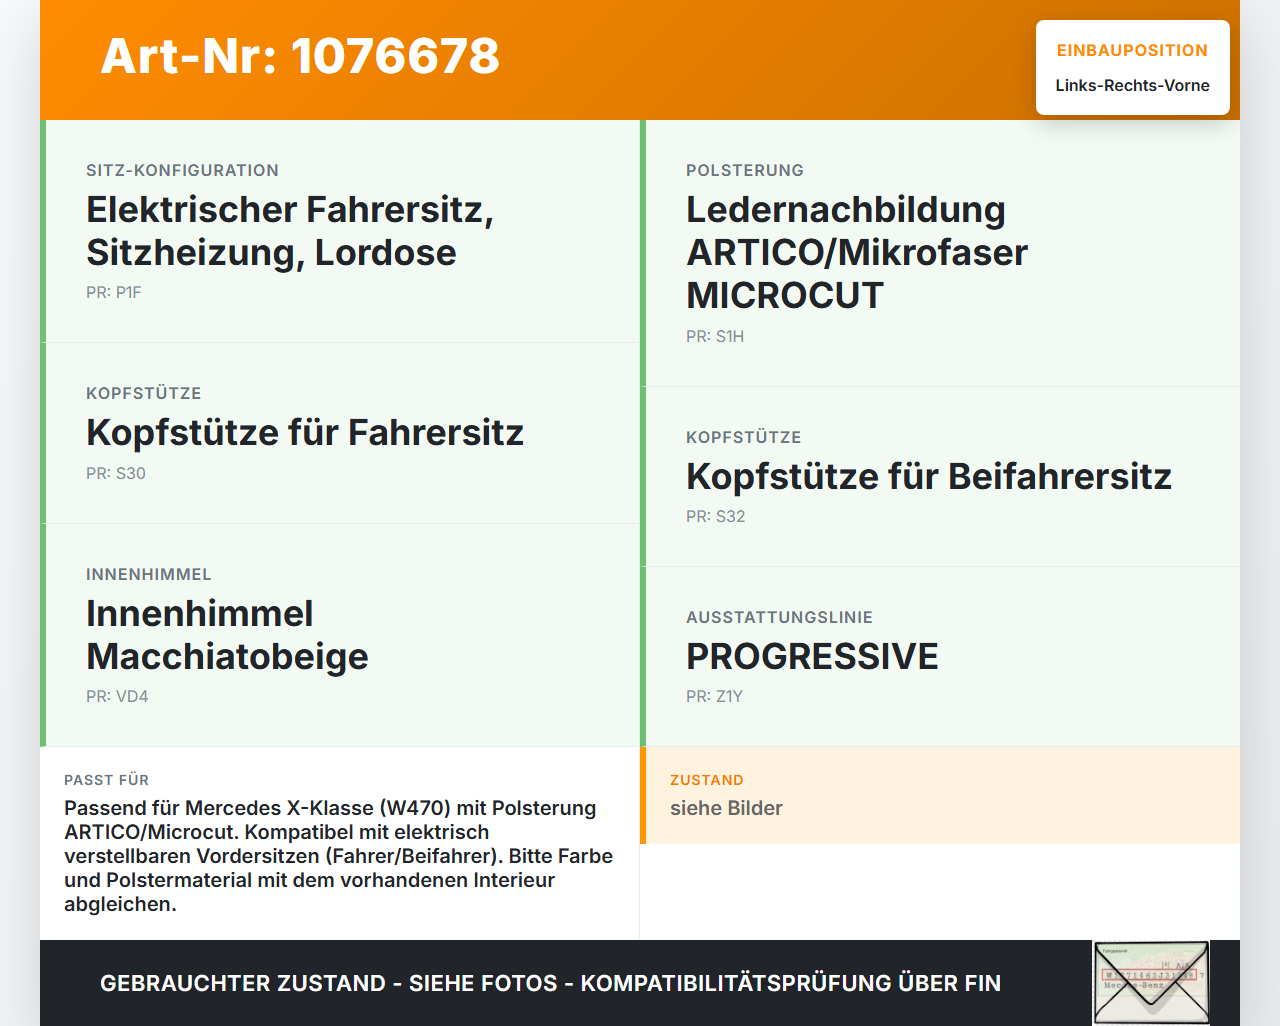Click the heading "Art-Nr: 1076678"

[x=300, y=56]
